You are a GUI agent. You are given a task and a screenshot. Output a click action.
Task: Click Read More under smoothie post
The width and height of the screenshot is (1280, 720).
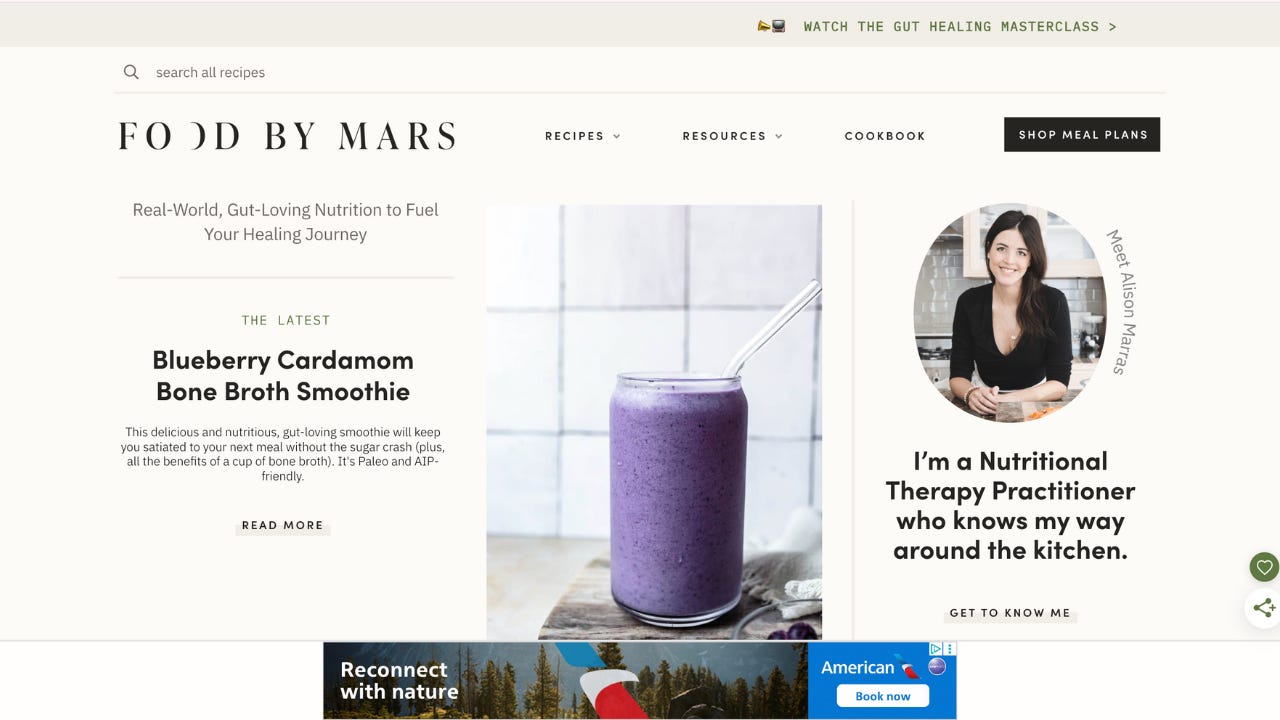[283, 525]
